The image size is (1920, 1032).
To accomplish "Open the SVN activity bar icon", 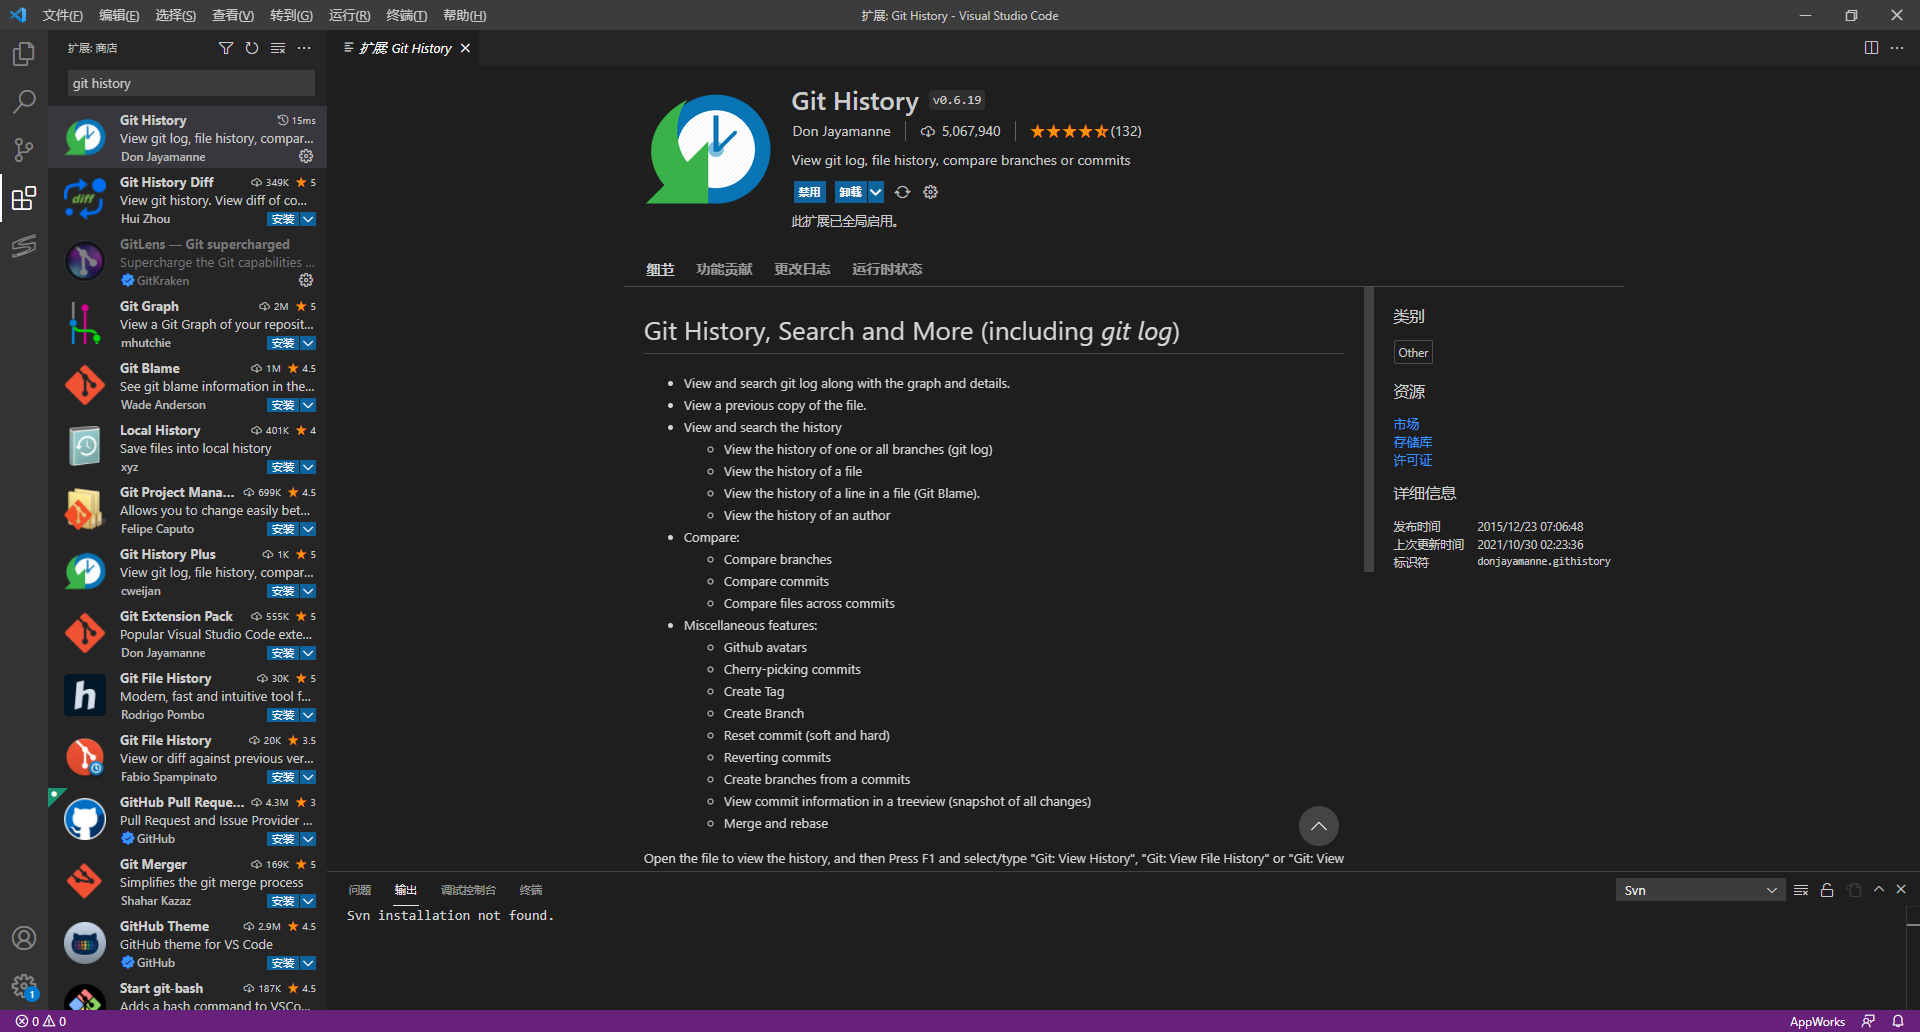I will tap(24, 246).
